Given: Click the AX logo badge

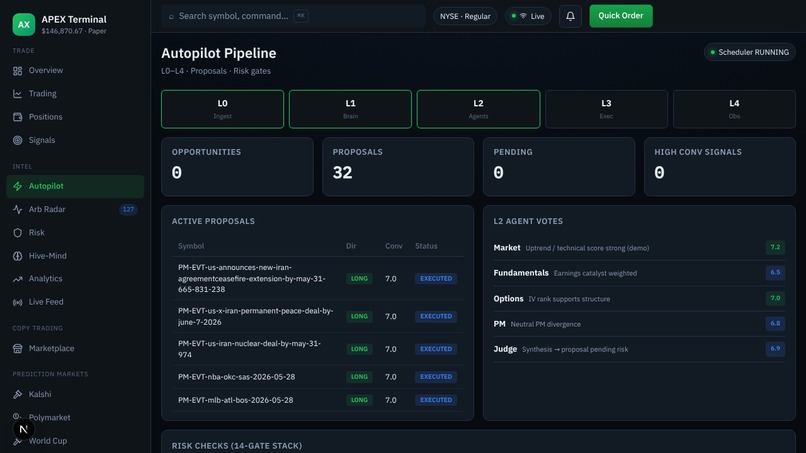Looking at the screenshot, I should pyautogui.click(x=24, y=24).
